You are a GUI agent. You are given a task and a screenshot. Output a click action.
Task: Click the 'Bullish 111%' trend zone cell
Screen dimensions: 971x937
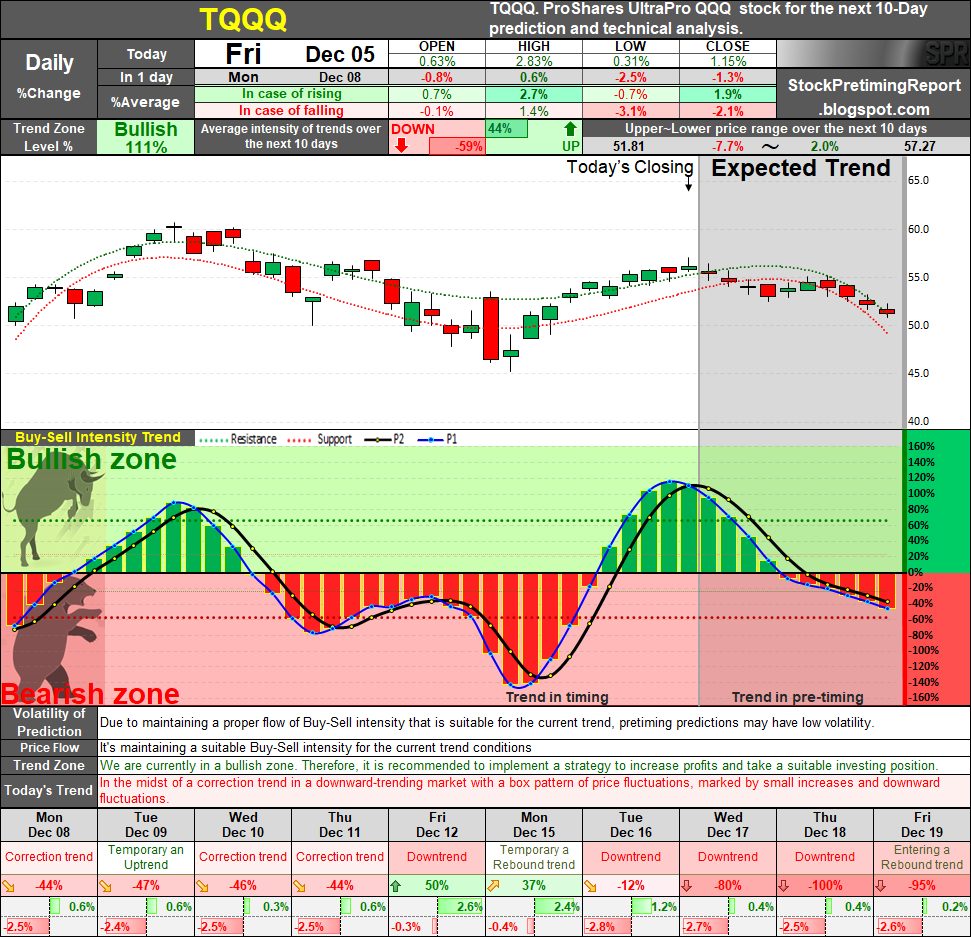(x=146, y=137)
